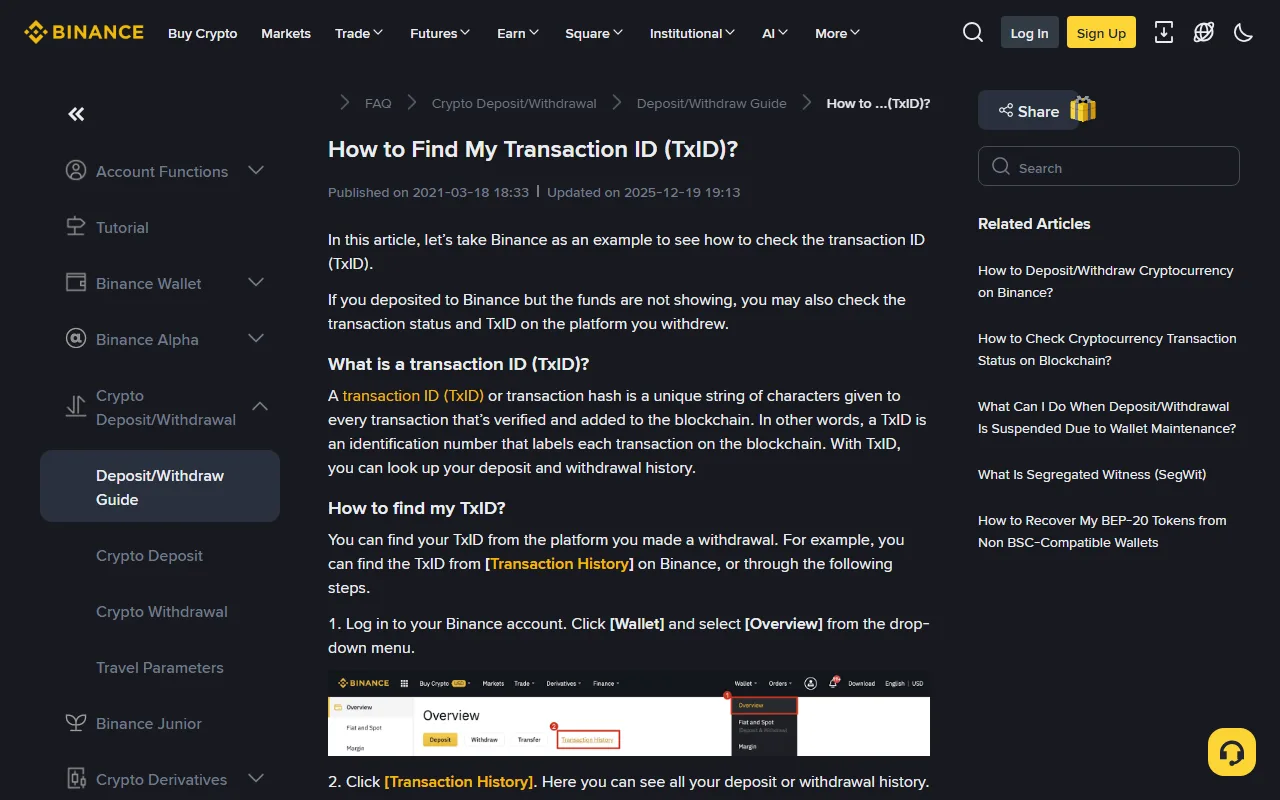Open the More dropdown menu

point(838,33)
